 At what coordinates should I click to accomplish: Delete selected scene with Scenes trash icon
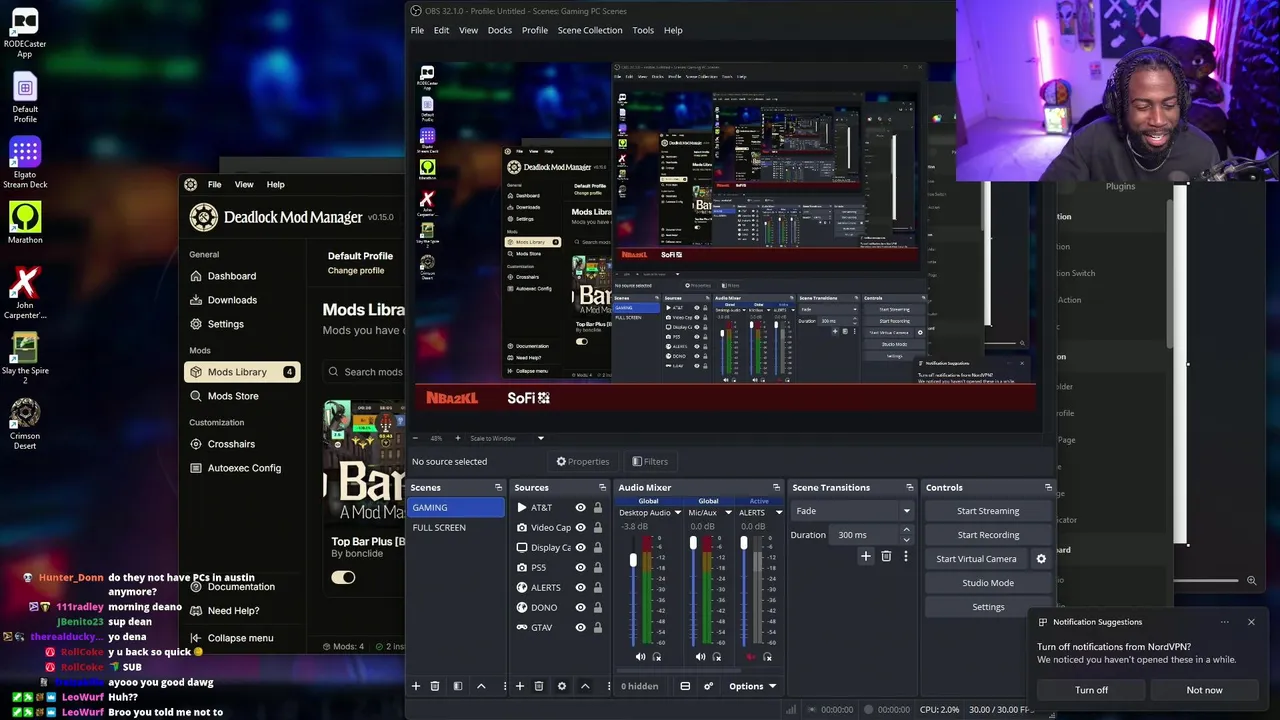[435, 686]
